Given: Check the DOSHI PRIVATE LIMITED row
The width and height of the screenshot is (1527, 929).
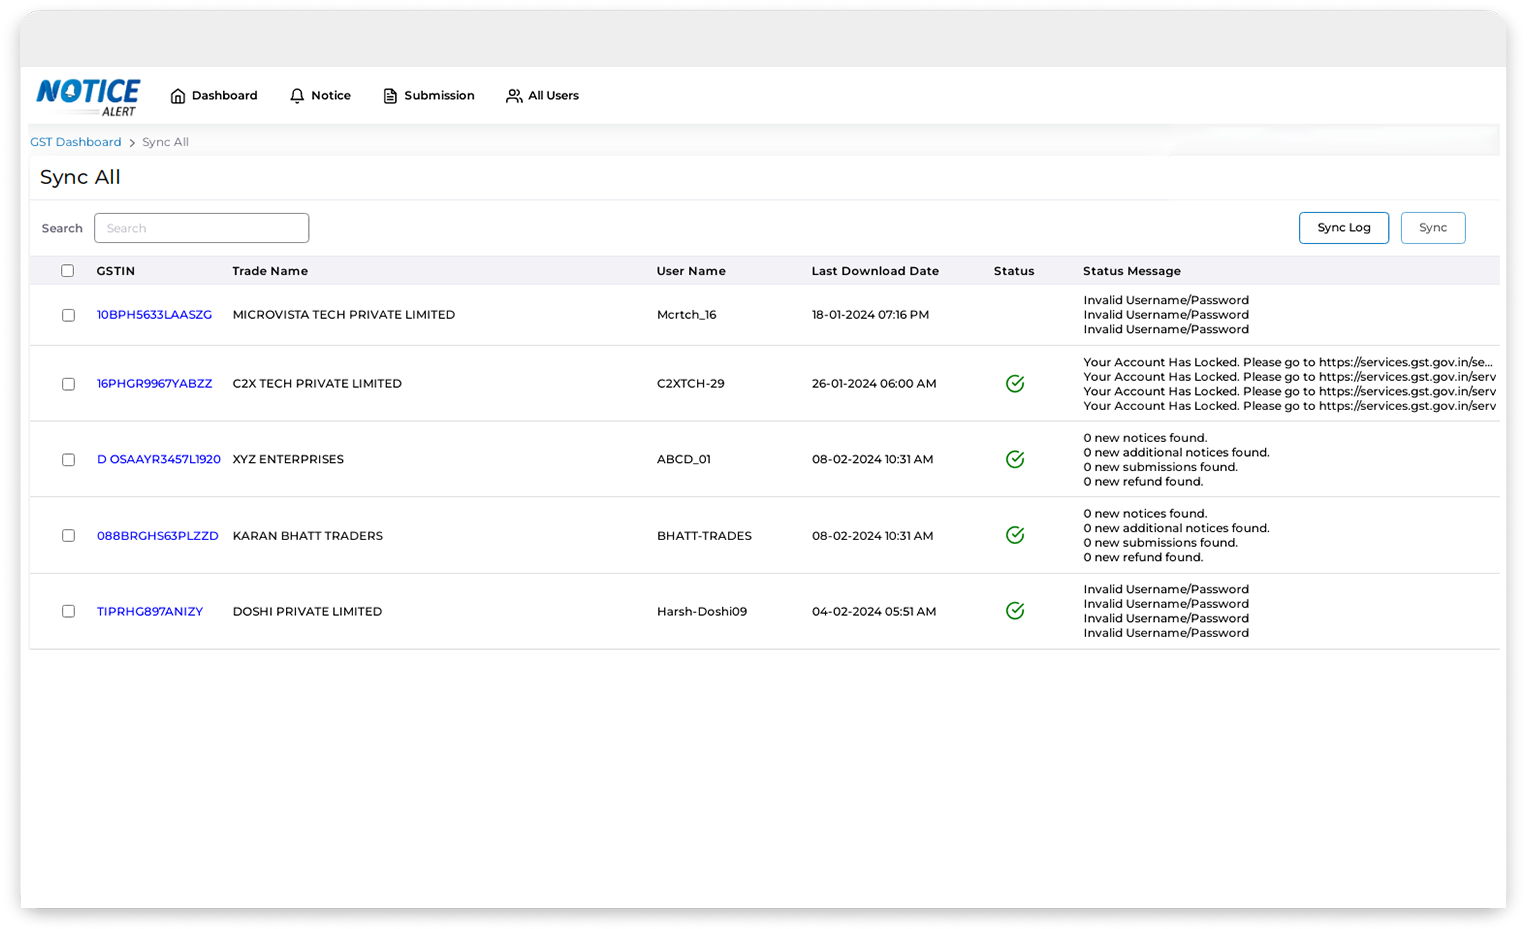Looking at the screenshot, I should click(x=68, y=611).
